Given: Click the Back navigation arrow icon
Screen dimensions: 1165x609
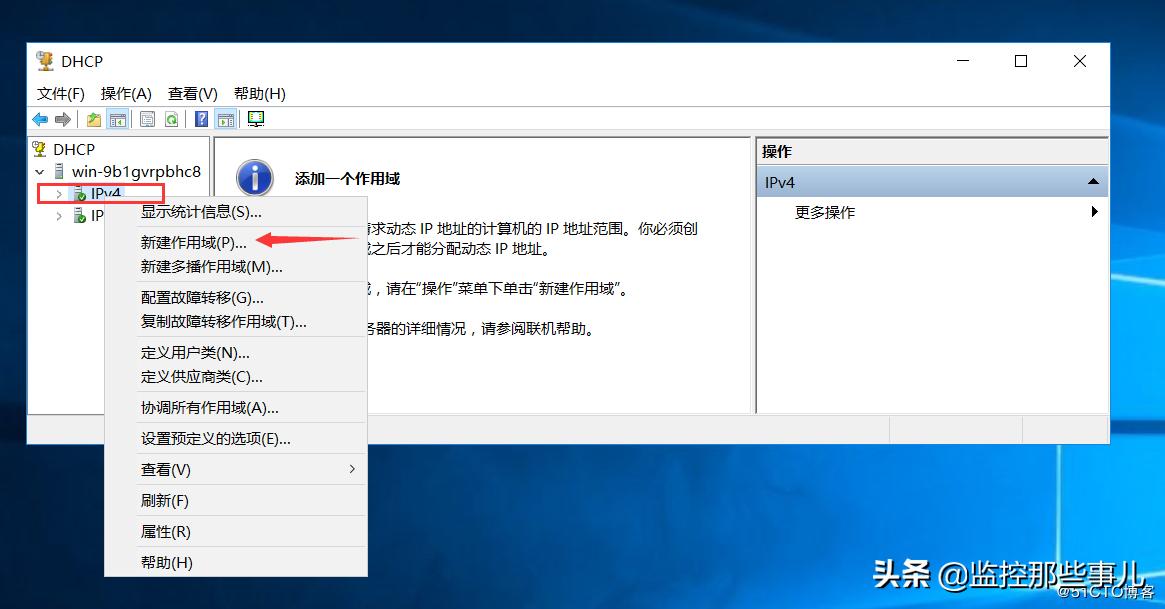Looking at the screenshot, I should [39, 118].
